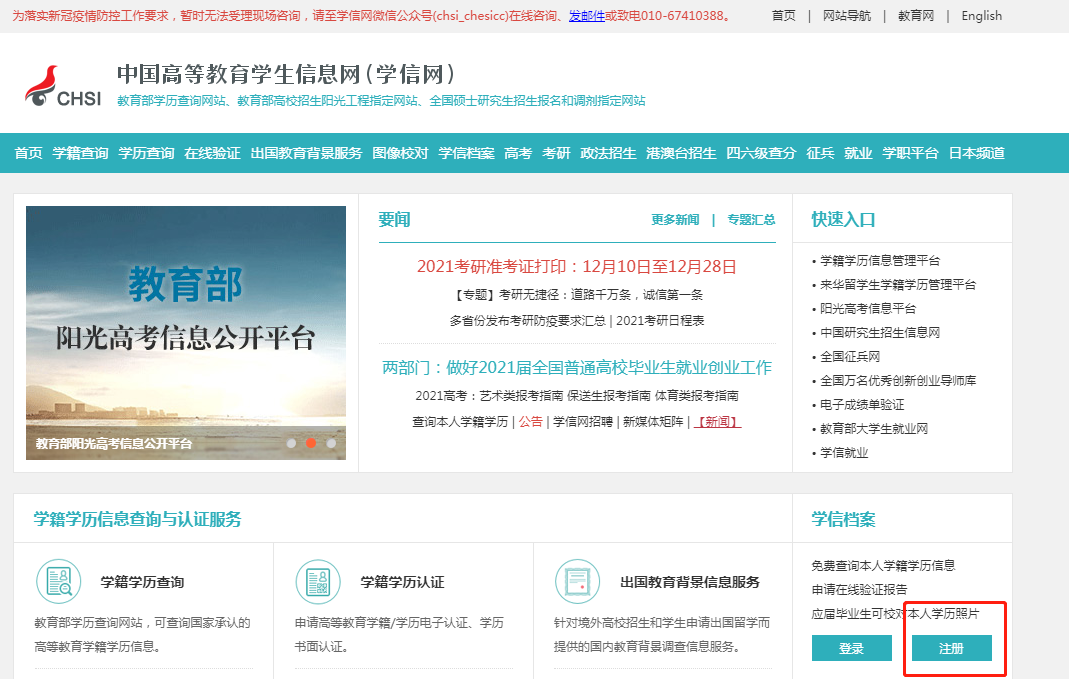This screenshot has width=1069, height=679.
Task: Open the 出国教育背景信息服务 icon
Action: point(577,582)
